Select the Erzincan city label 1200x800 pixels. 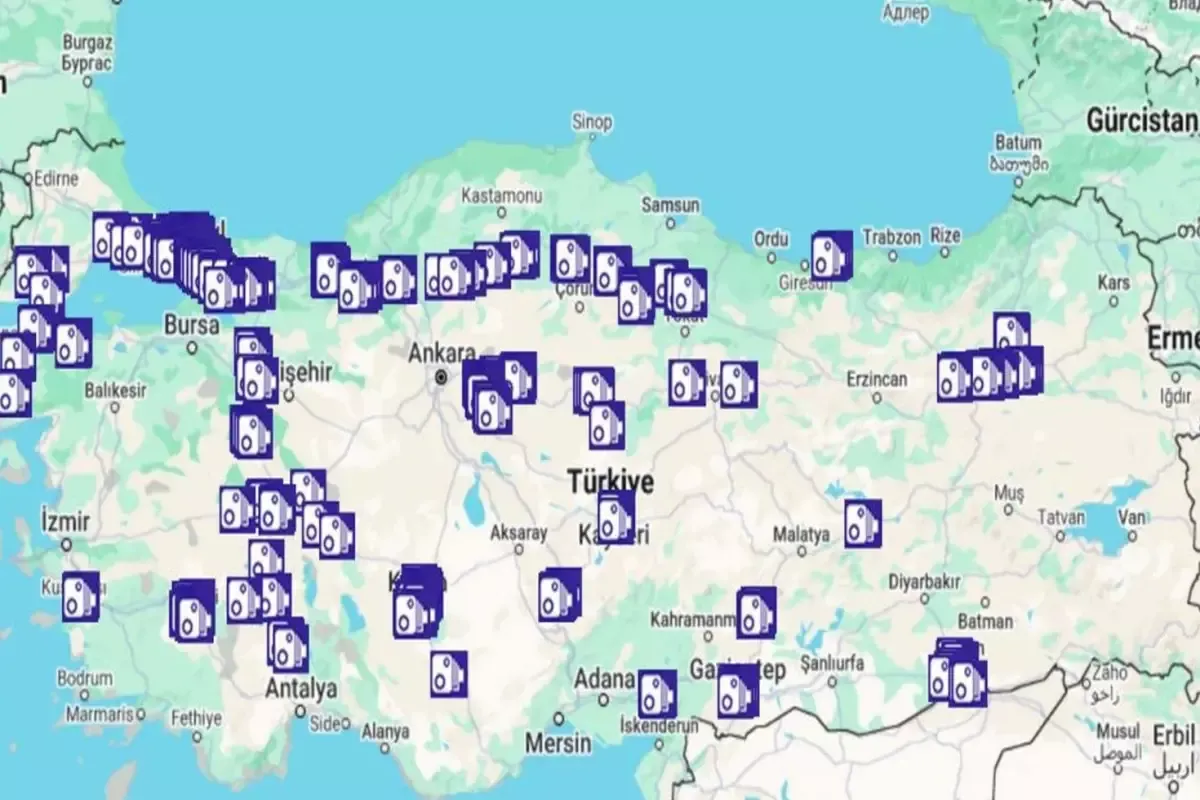click(x=875, y=379)
